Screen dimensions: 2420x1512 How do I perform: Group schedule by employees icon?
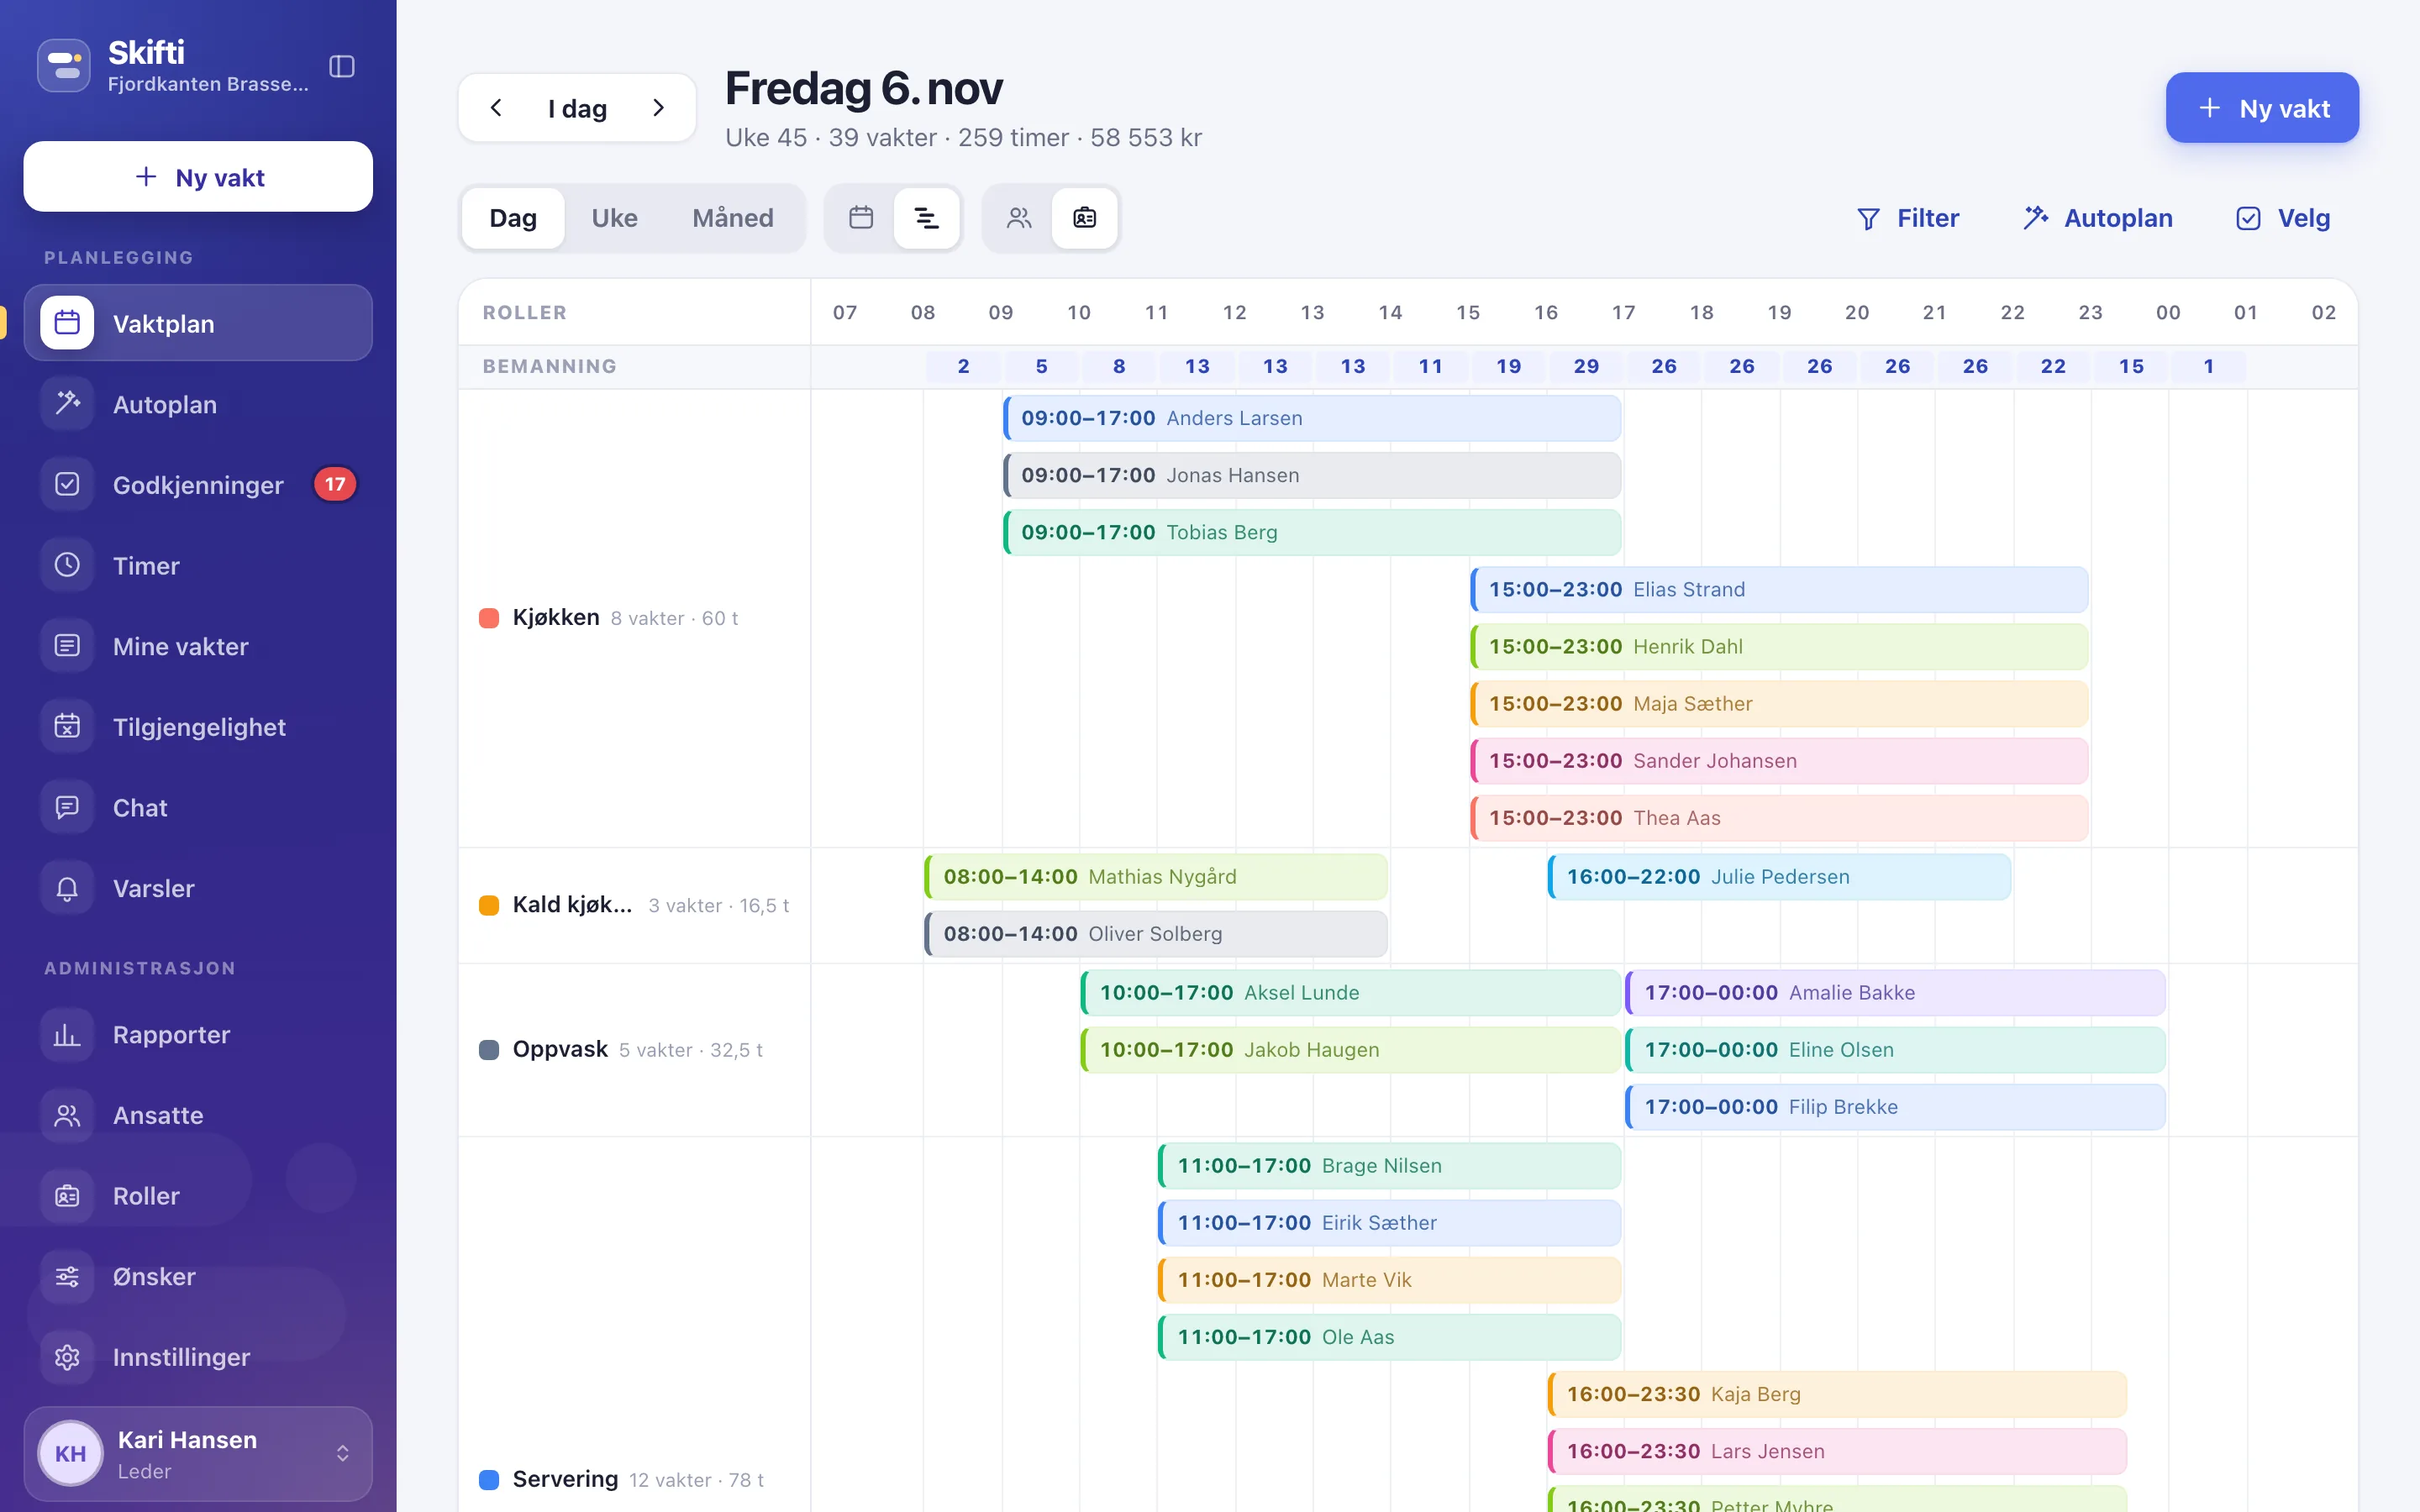click(x=1019, y=217)
